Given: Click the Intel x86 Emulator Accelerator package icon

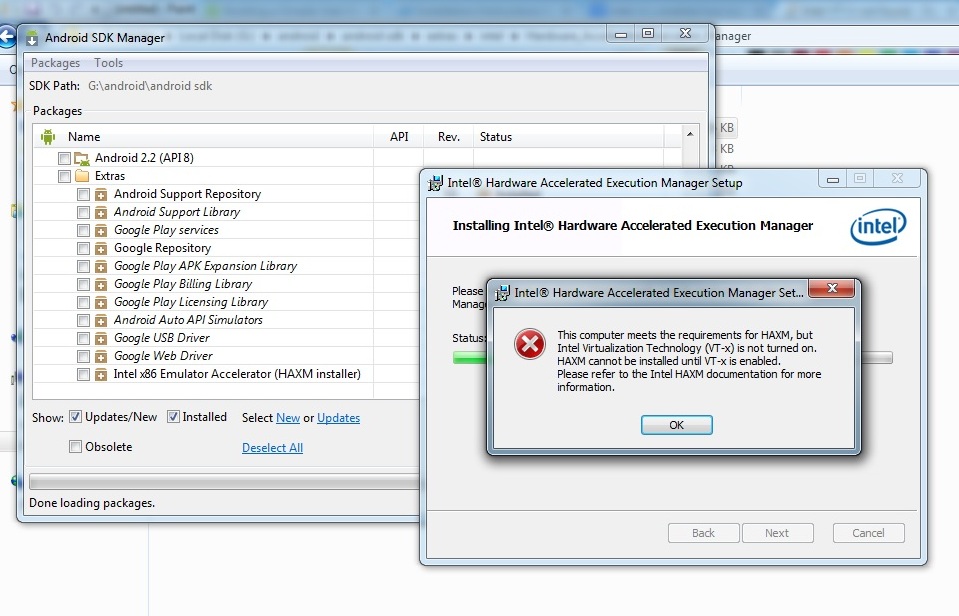Looking at the screenshot, I should 101,374.
